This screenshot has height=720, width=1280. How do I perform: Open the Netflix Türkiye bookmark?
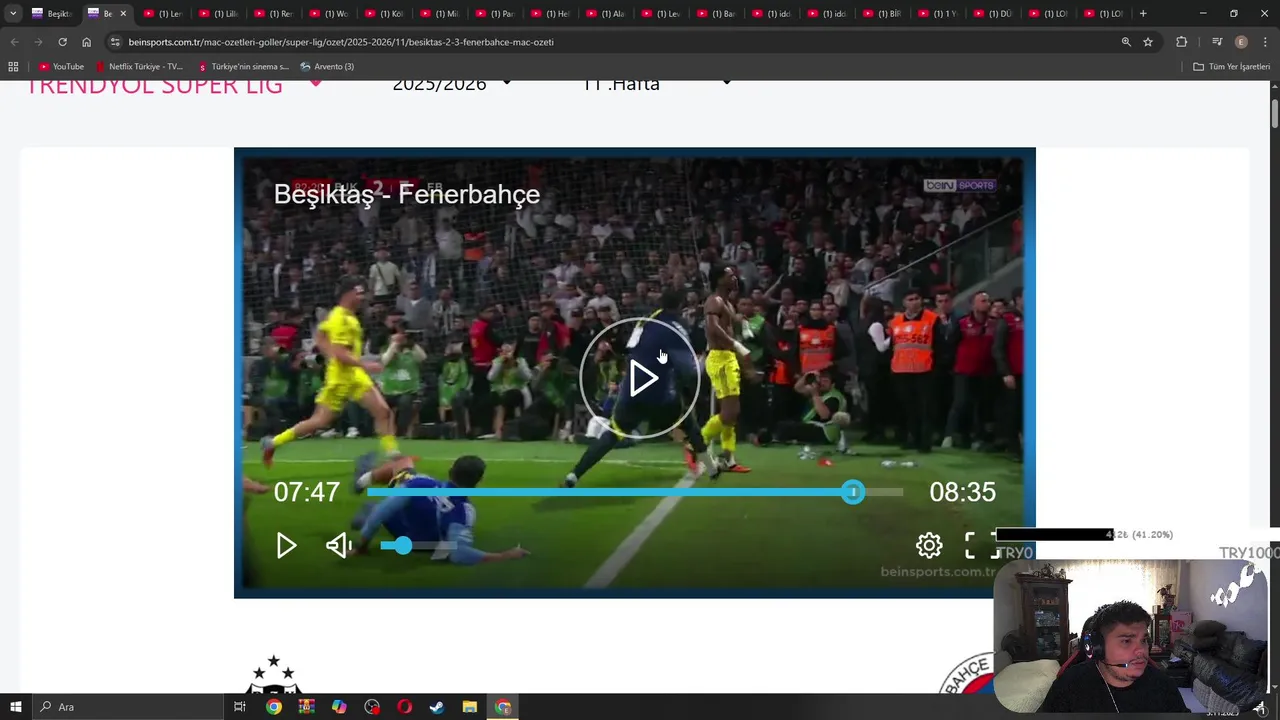click(140, 66)
